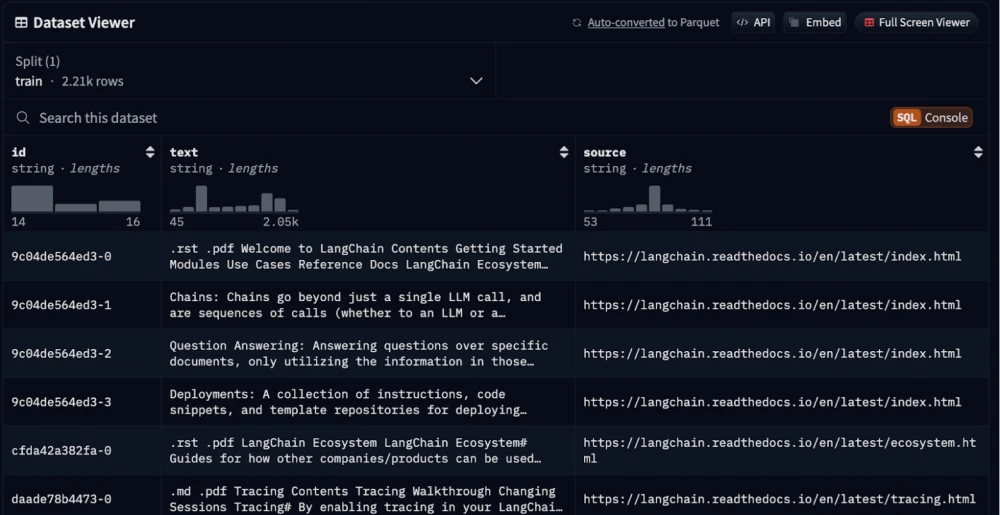Viewport: 1000px width, 515px height.
Task: Sort the id column
Action: (x=150, y=152)
